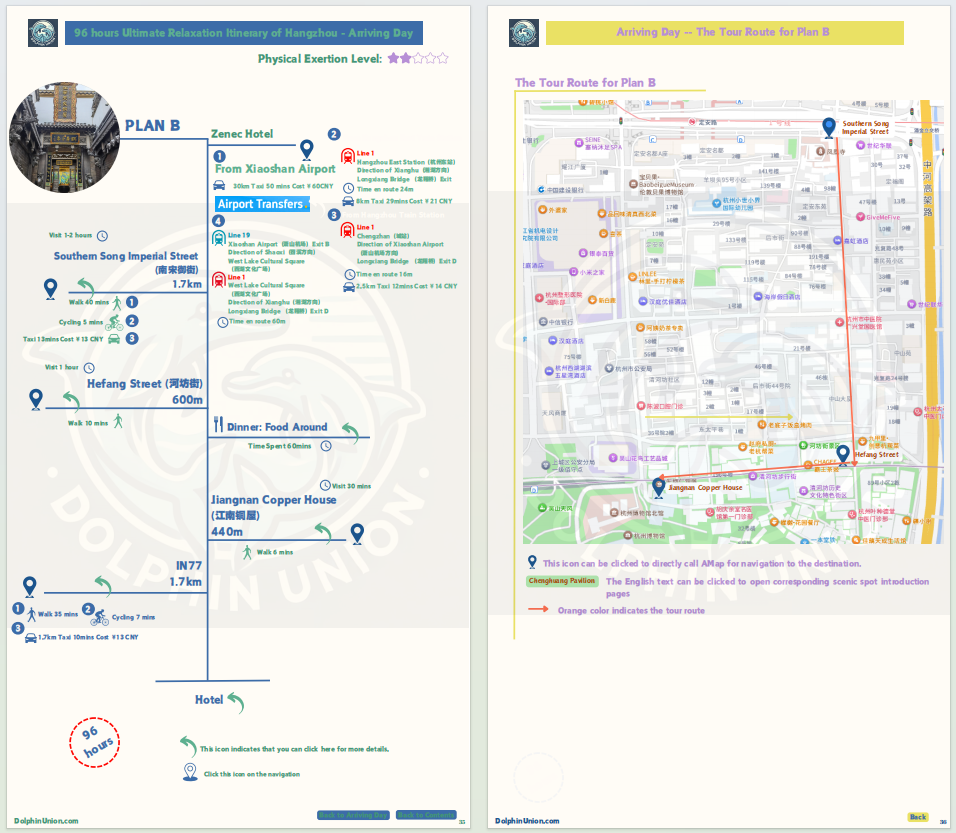
Task: Click the Back to Contents button
Action: 426,815
